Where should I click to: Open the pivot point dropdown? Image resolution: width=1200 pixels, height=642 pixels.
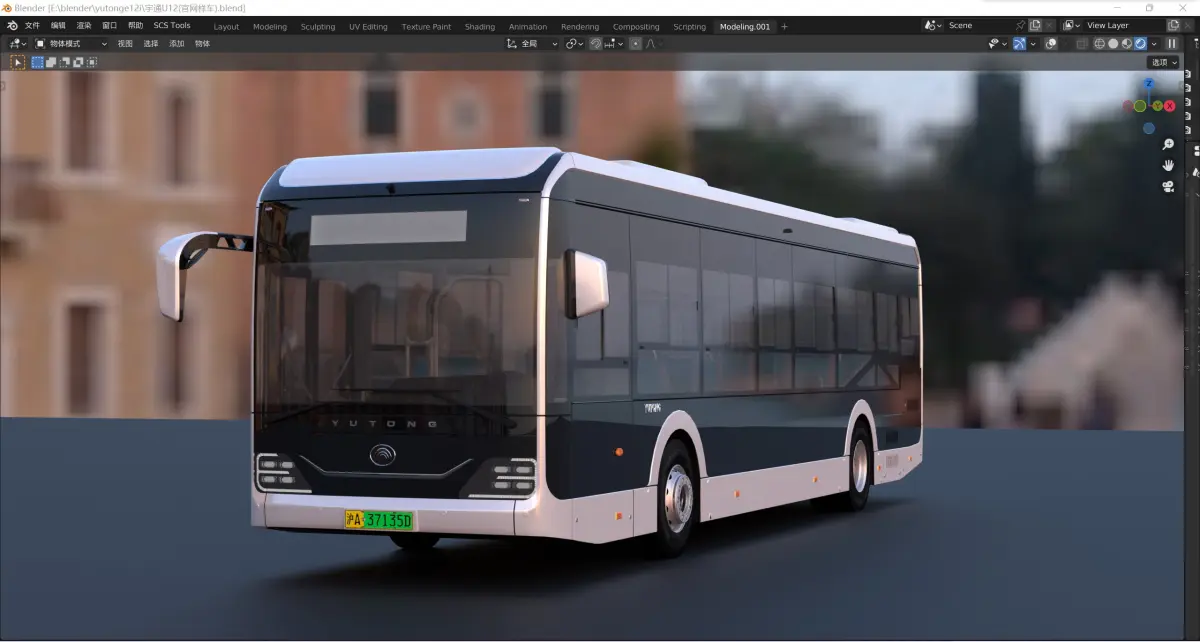tap(575, 44)
